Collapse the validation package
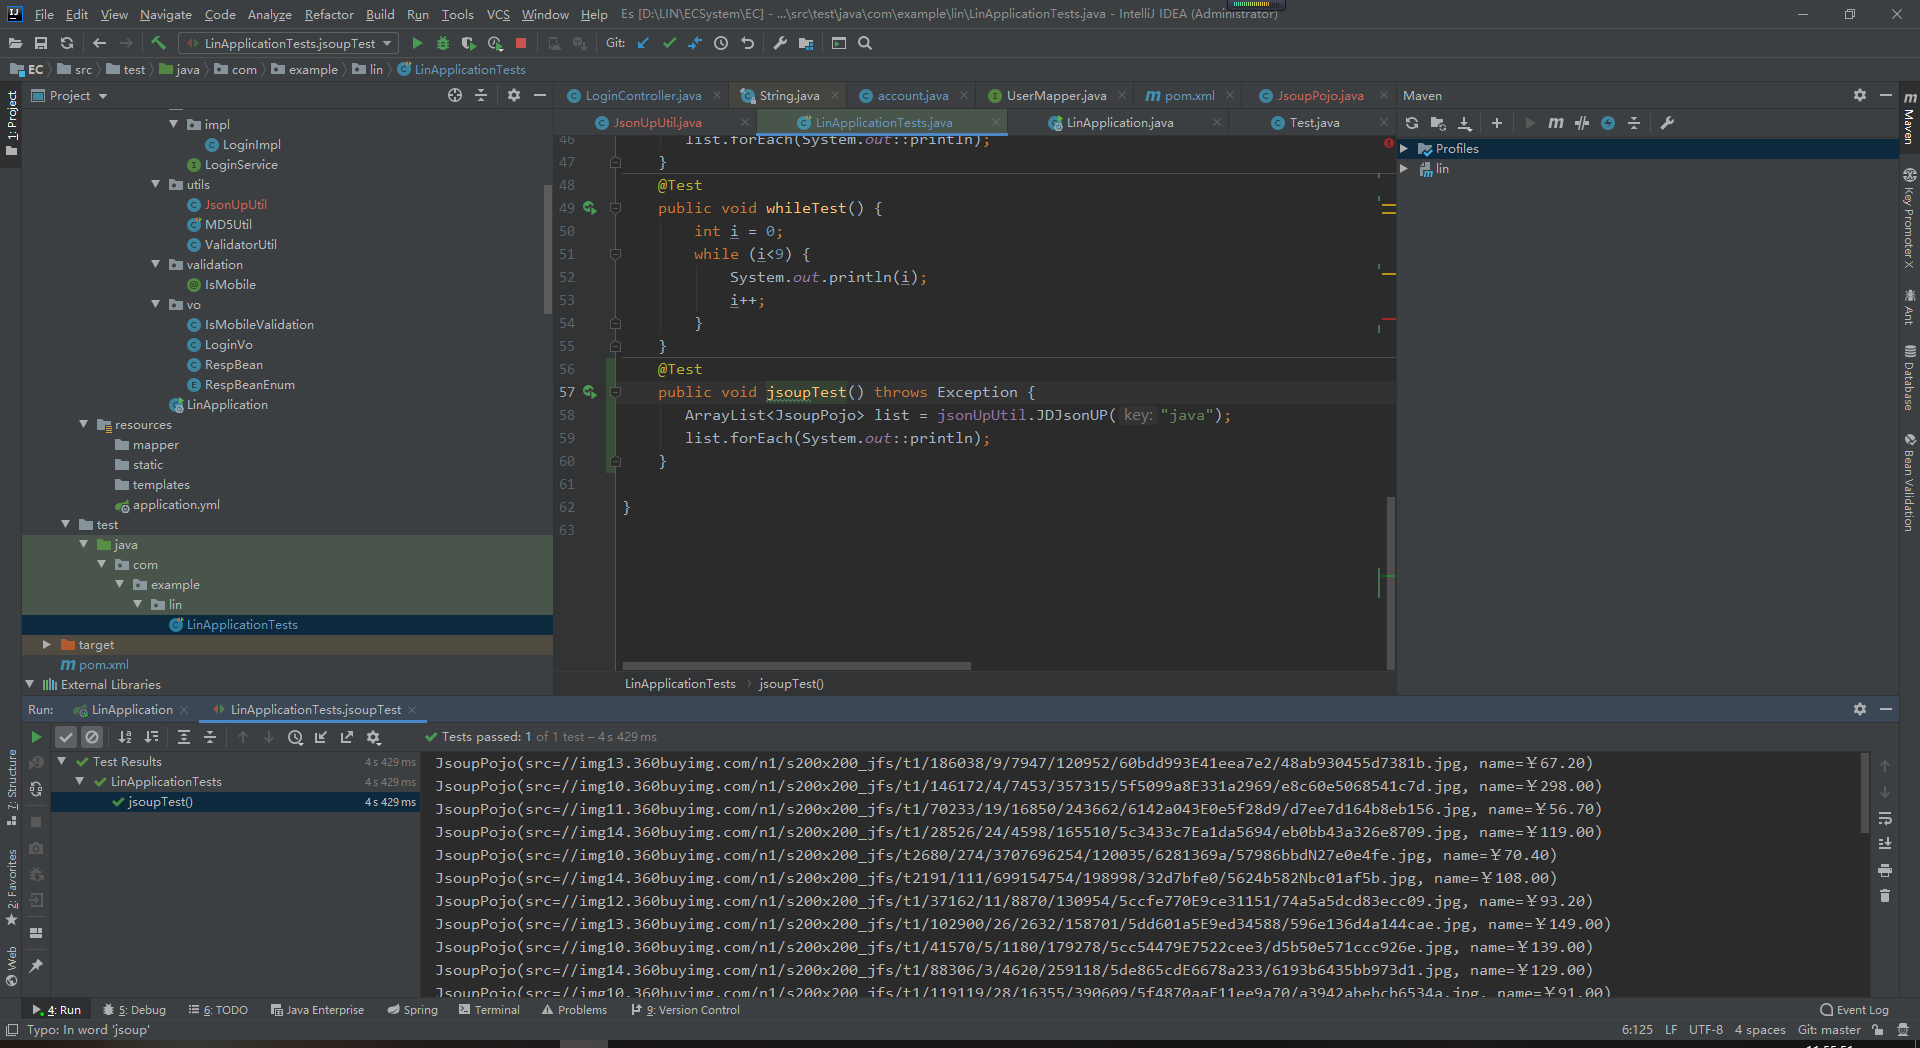Viewport: 1920px width, 1048px height. click(156, 265)
